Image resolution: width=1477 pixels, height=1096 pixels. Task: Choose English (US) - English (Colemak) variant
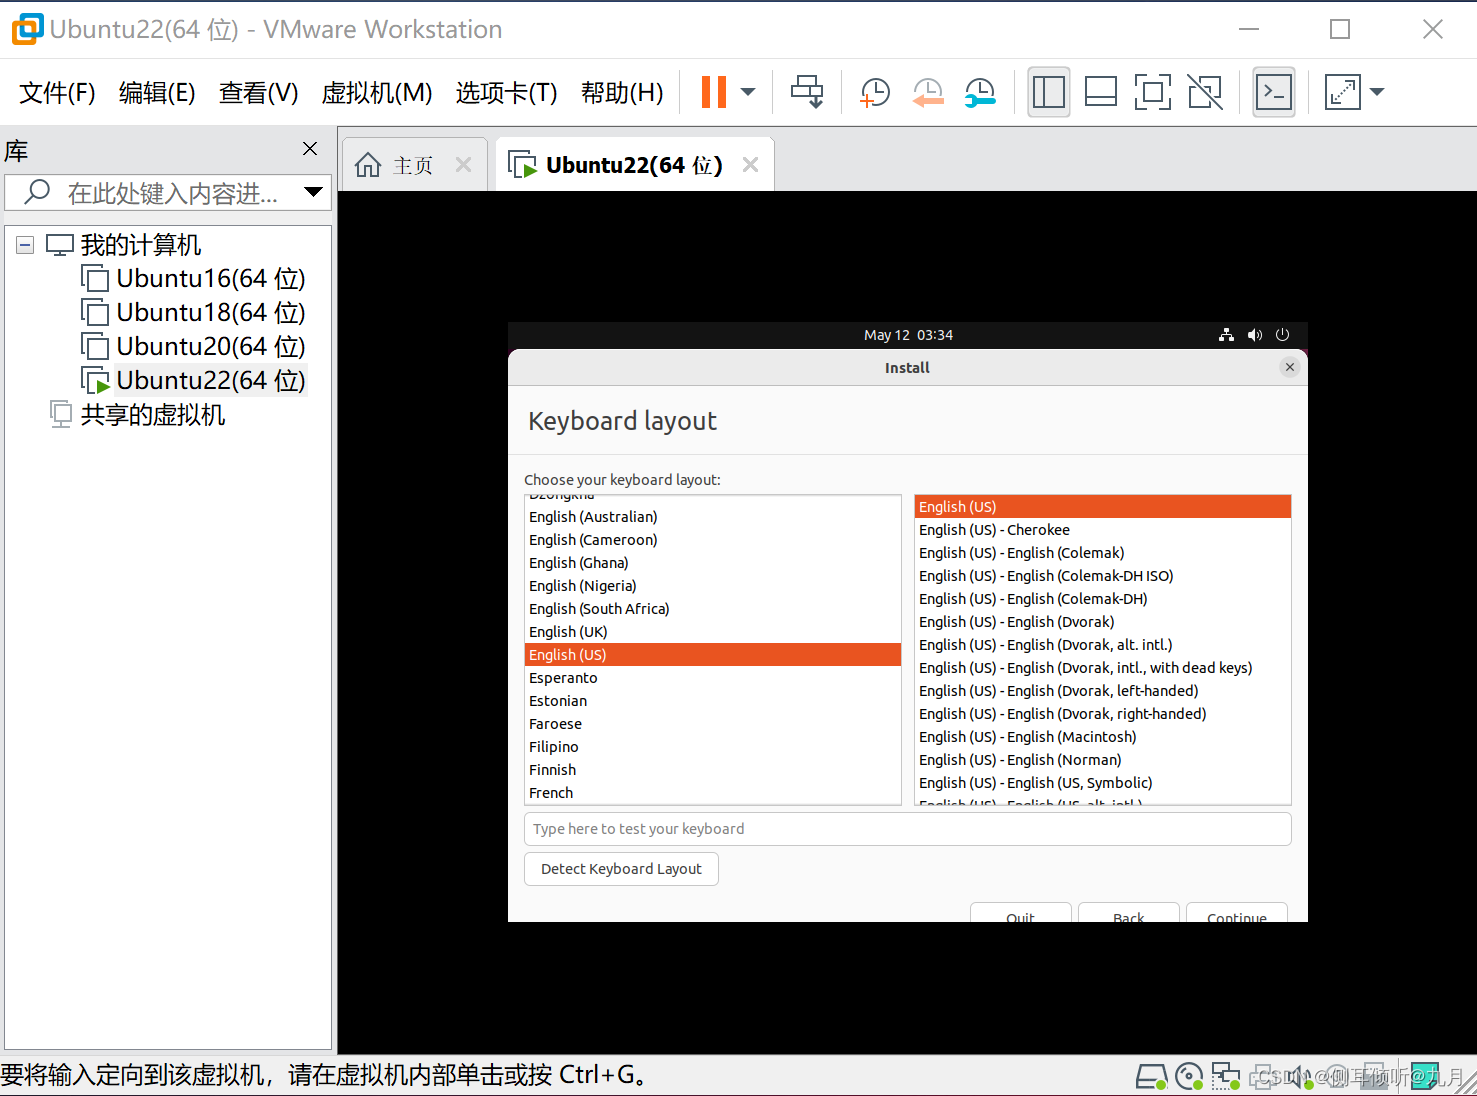[1103, 553]
